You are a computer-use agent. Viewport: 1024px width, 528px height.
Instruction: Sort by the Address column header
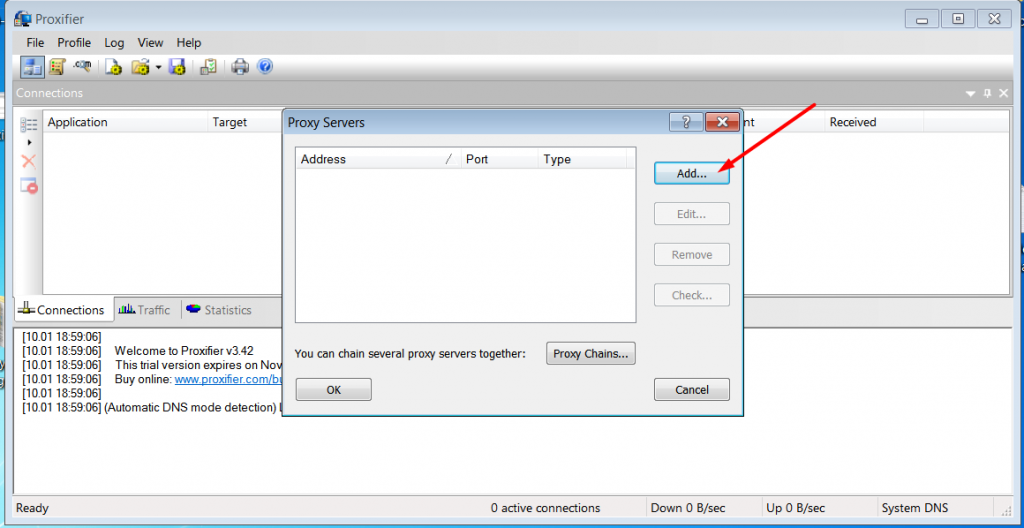(x=378, y=159)
